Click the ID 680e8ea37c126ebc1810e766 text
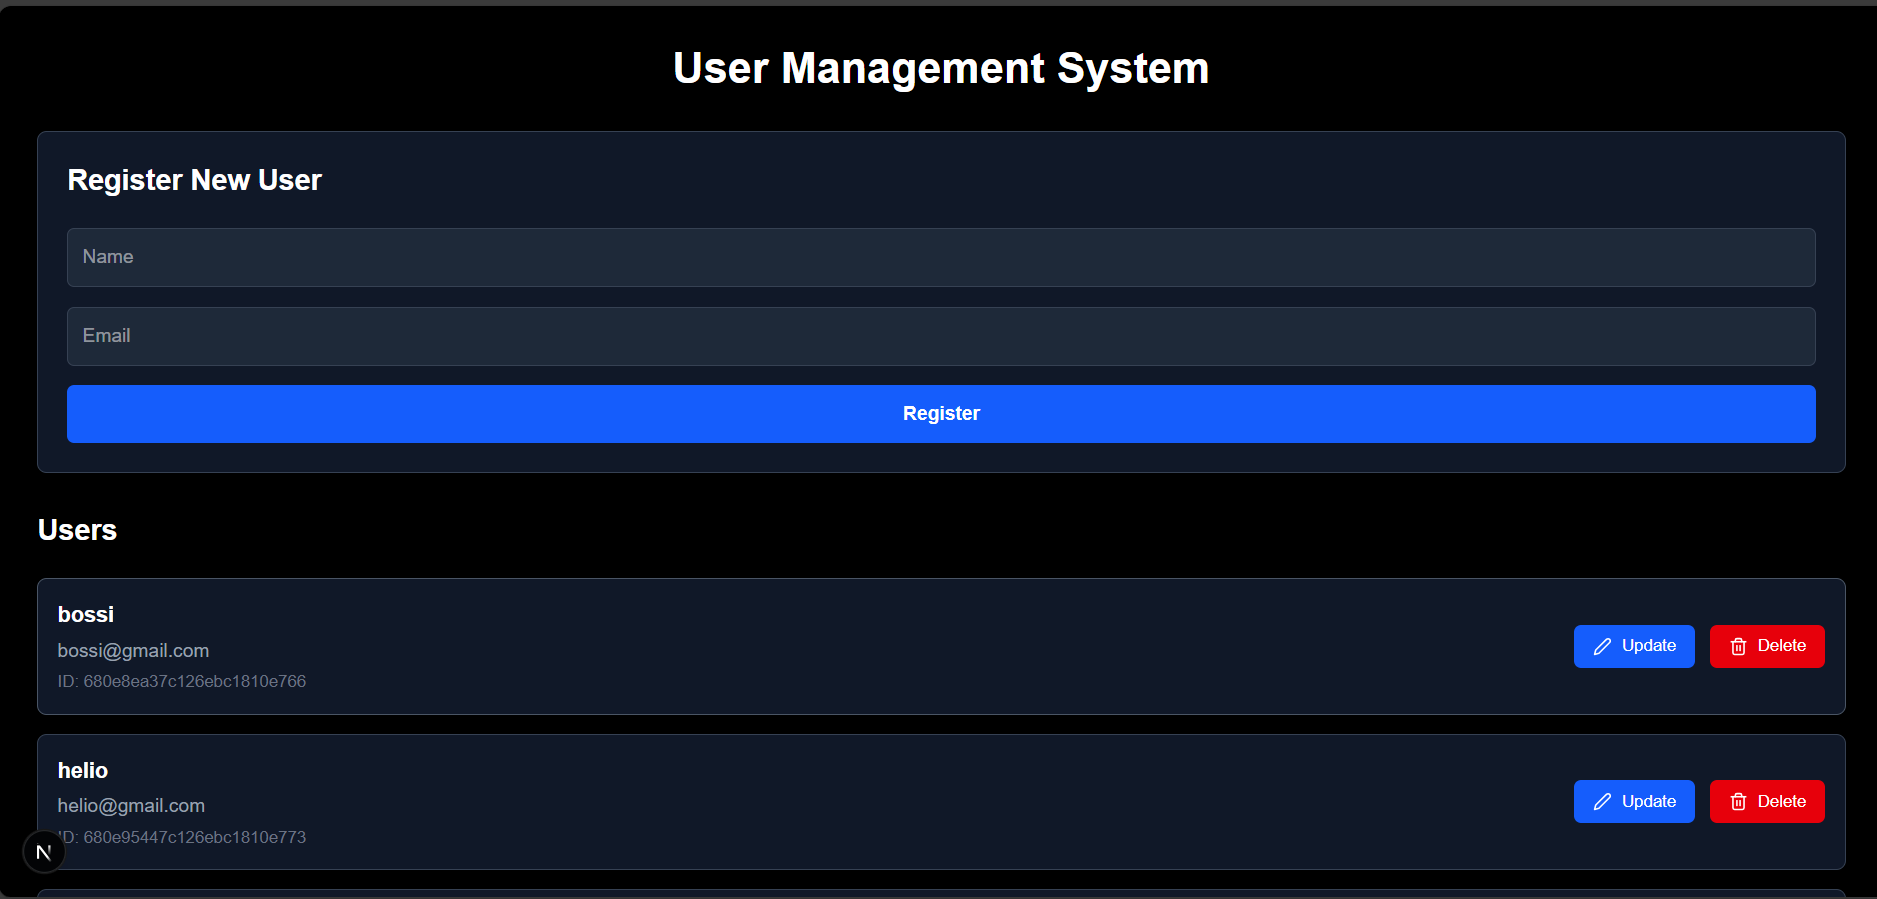The height and width of the screenshot is (899, 1877). point(182,681)
